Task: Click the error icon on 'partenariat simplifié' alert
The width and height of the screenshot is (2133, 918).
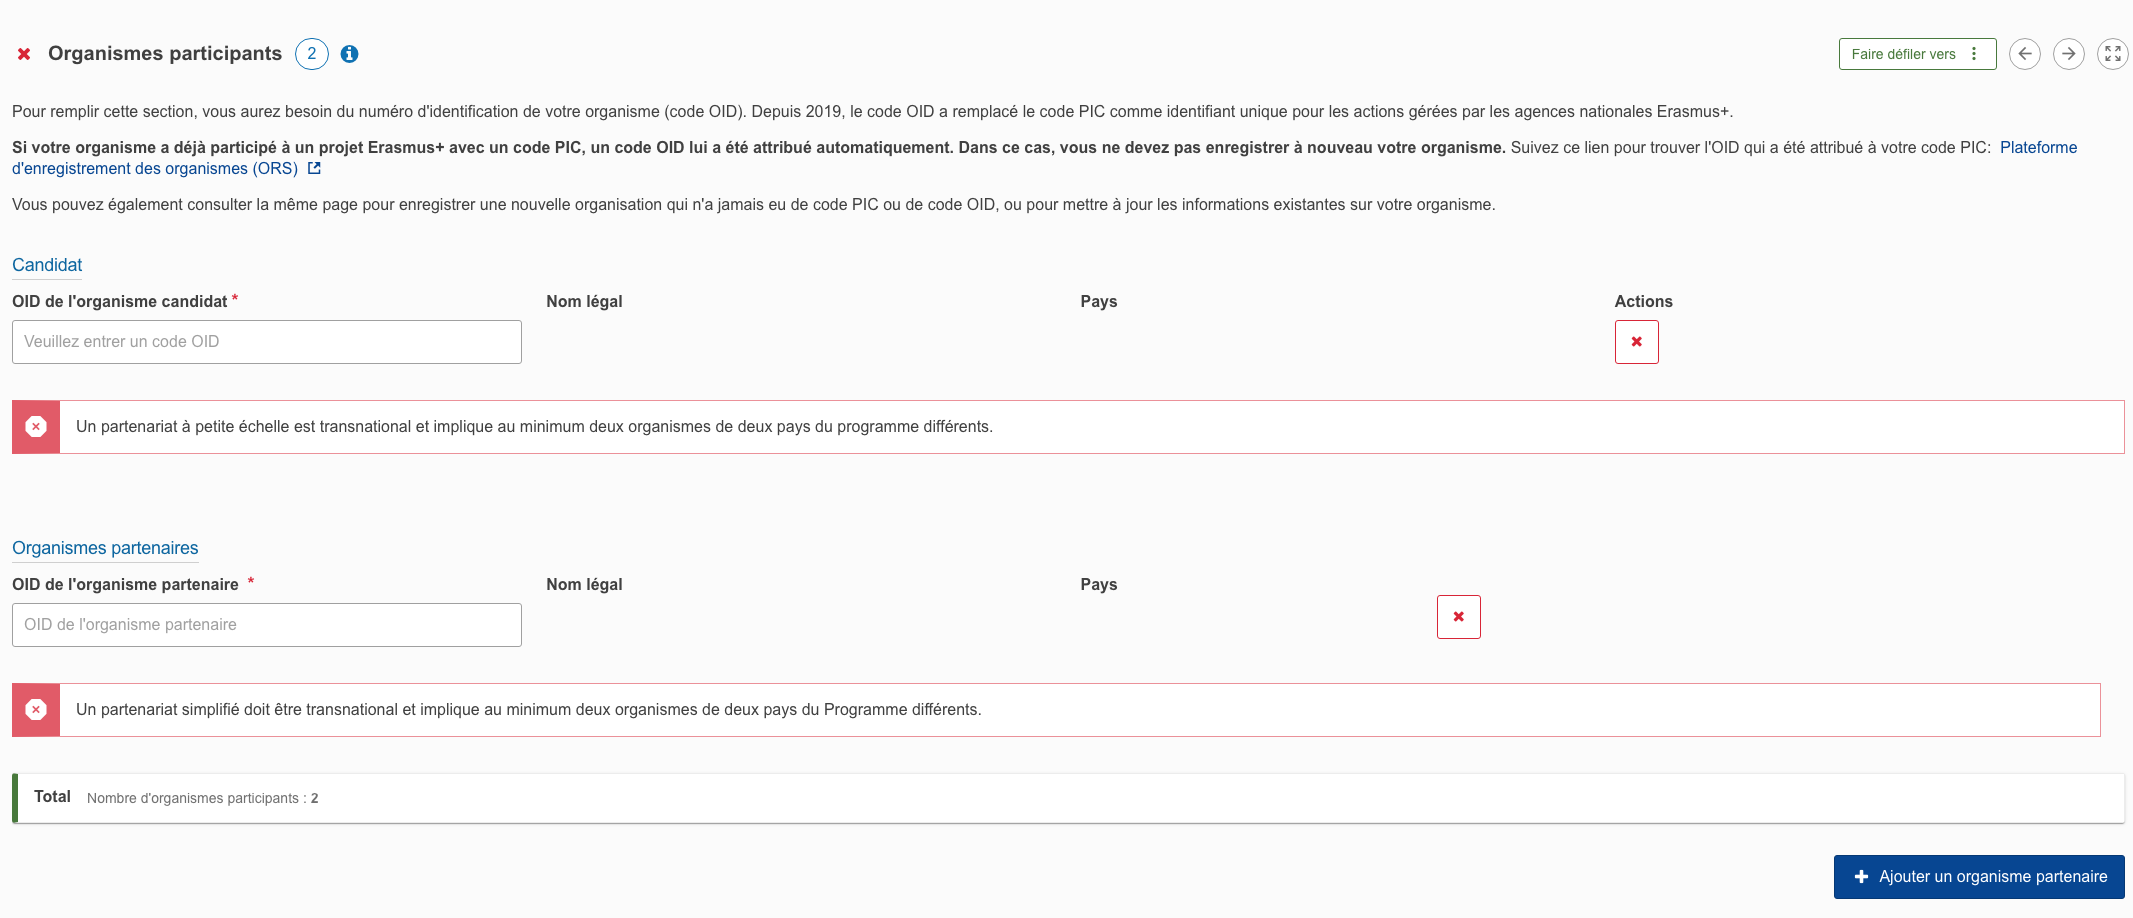Action: click(x=36, y=710)
